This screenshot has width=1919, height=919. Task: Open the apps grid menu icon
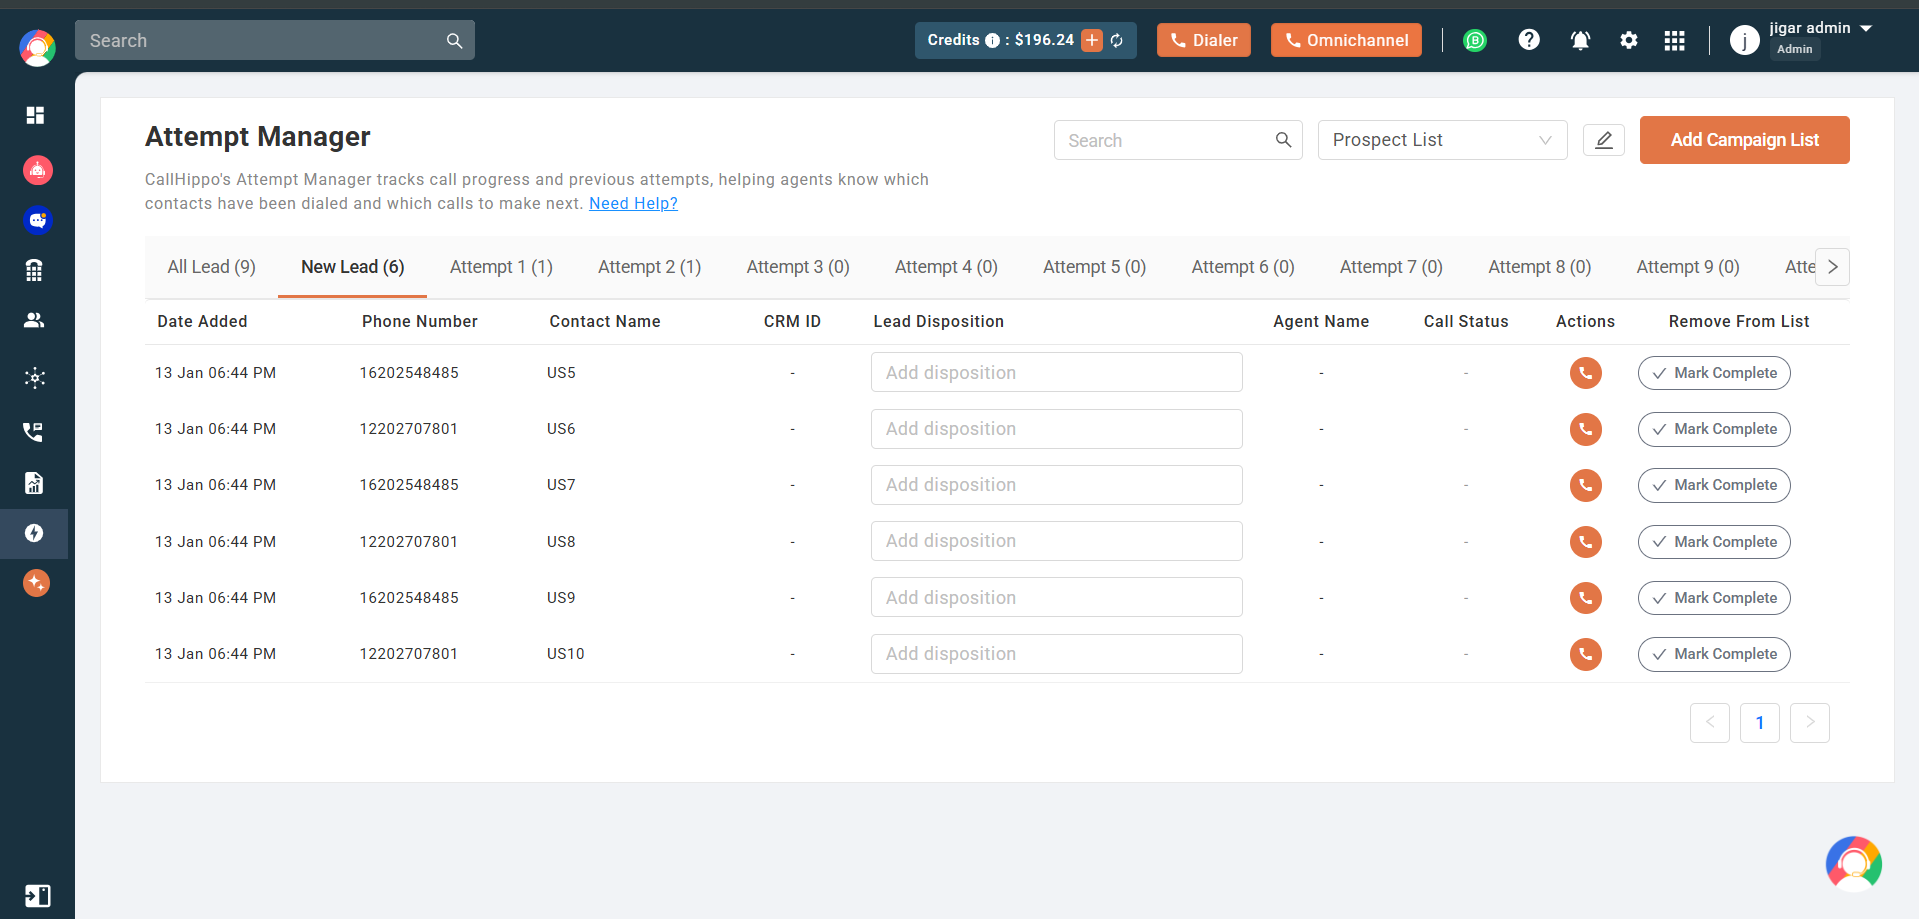tap(1675, 40)
